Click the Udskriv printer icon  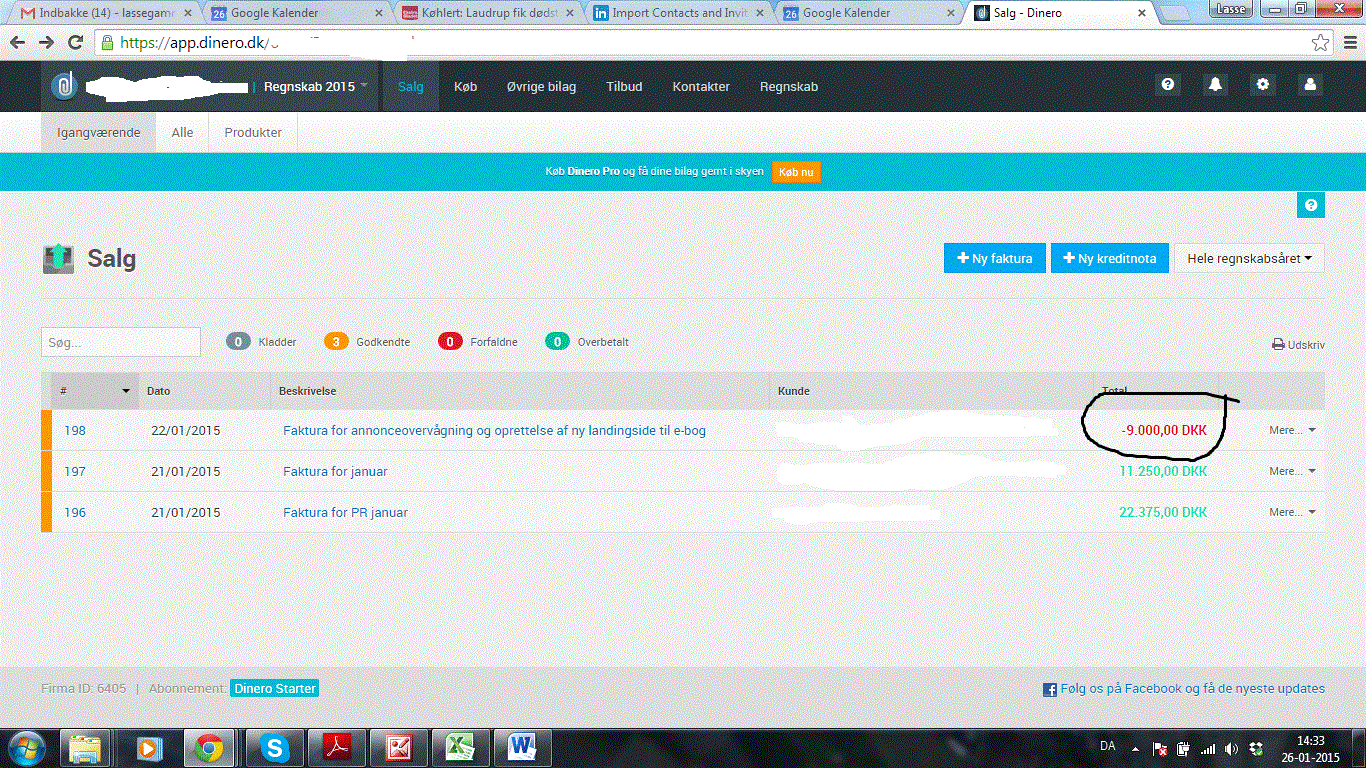[x=1278, y=345]
